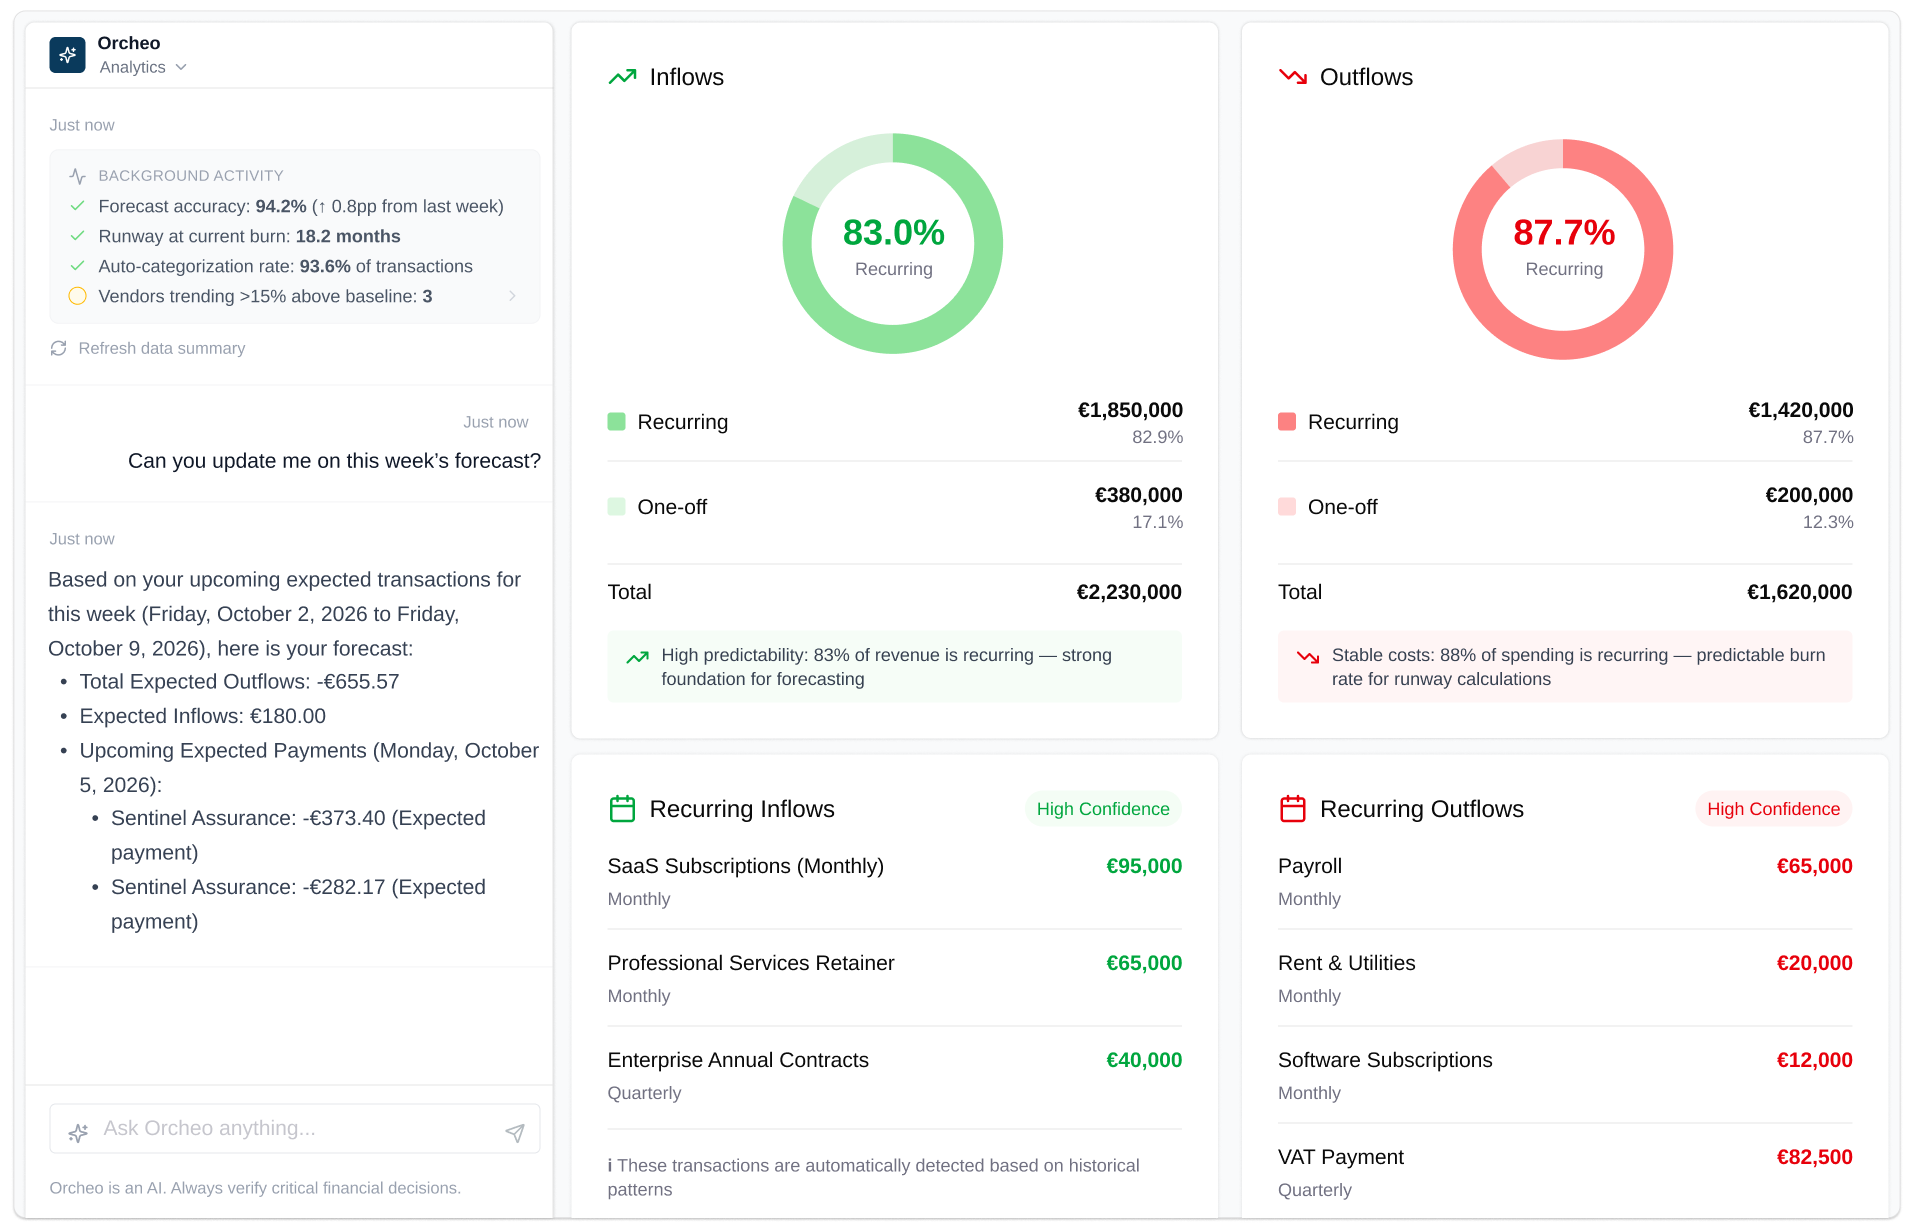Click the user message about this week's forecast
Screen dimensions: 1914x1229
tap(334, 461)
